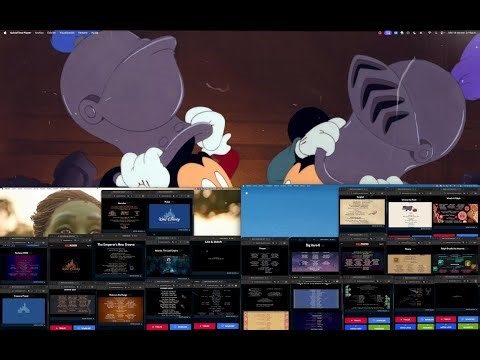Check the menu bar clock
The width and height of the screenshot is (480, 360).
click(462, 33)
